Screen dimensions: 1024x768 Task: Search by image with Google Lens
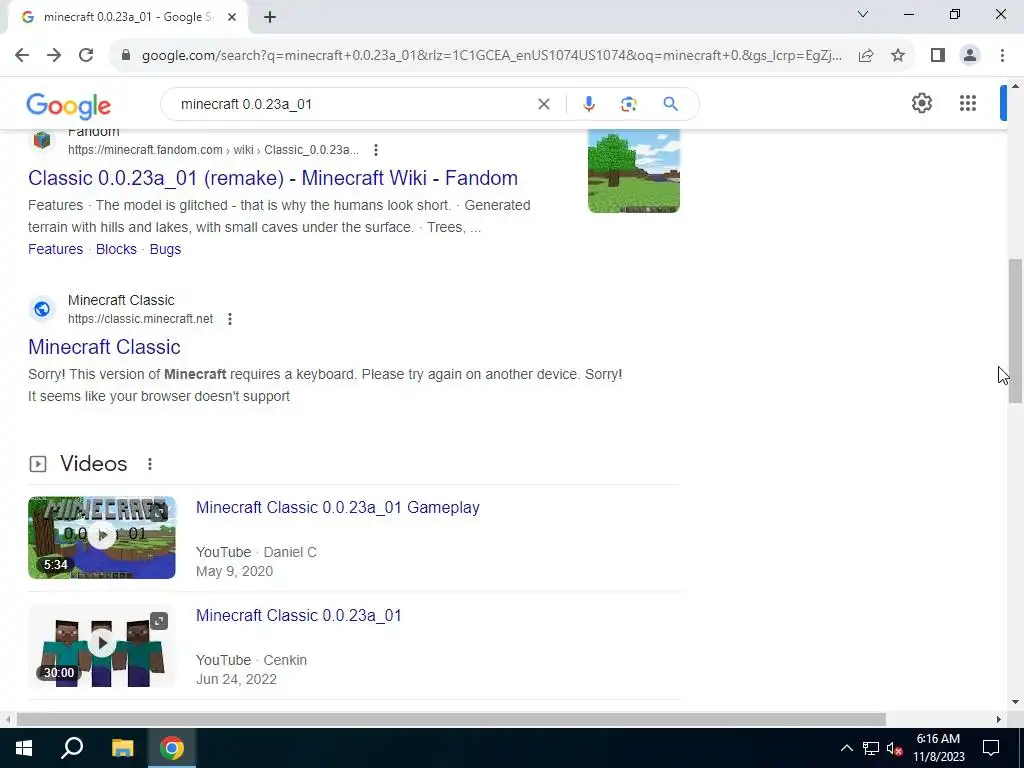tap(628, 104)
